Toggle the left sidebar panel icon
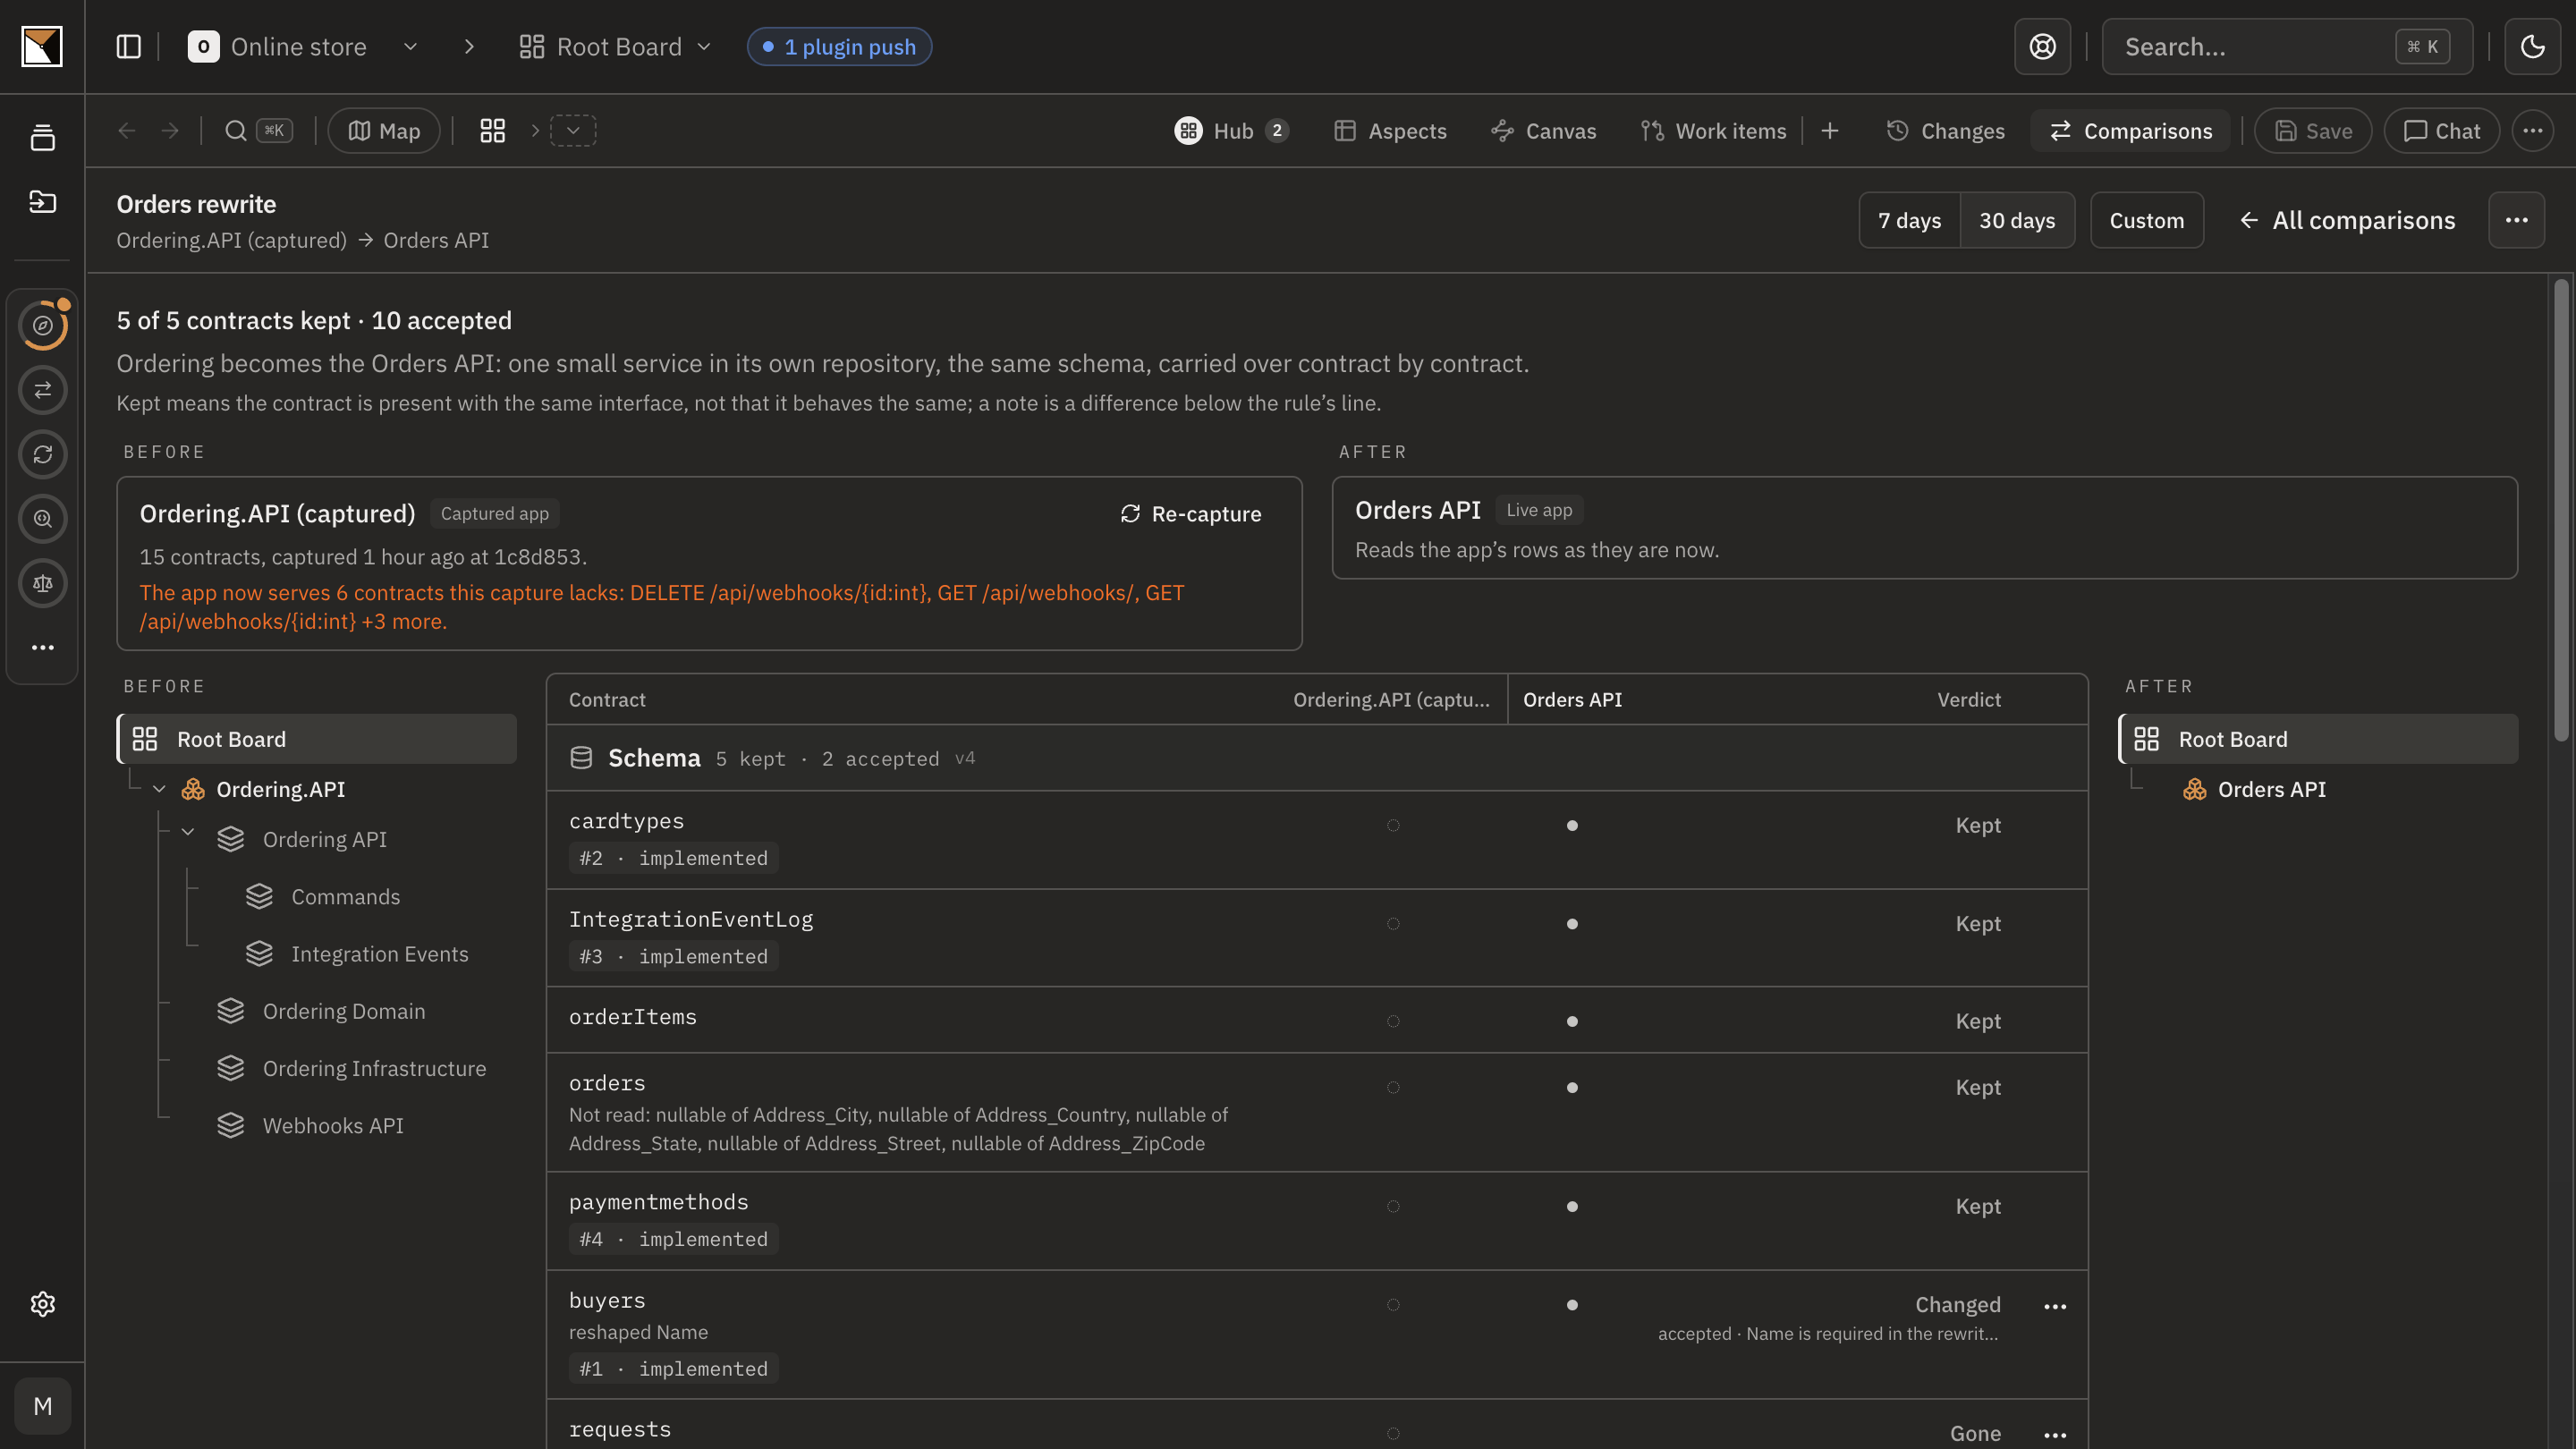Screen dimensions: 2576x1449 point(128,47)
